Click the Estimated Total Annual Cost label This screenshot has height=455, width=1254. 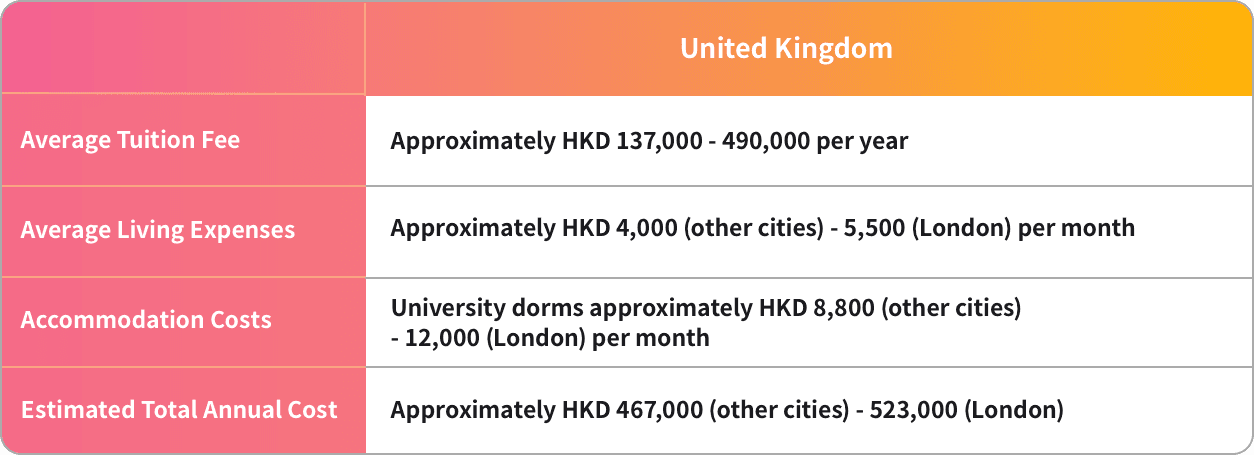point(179,410)
